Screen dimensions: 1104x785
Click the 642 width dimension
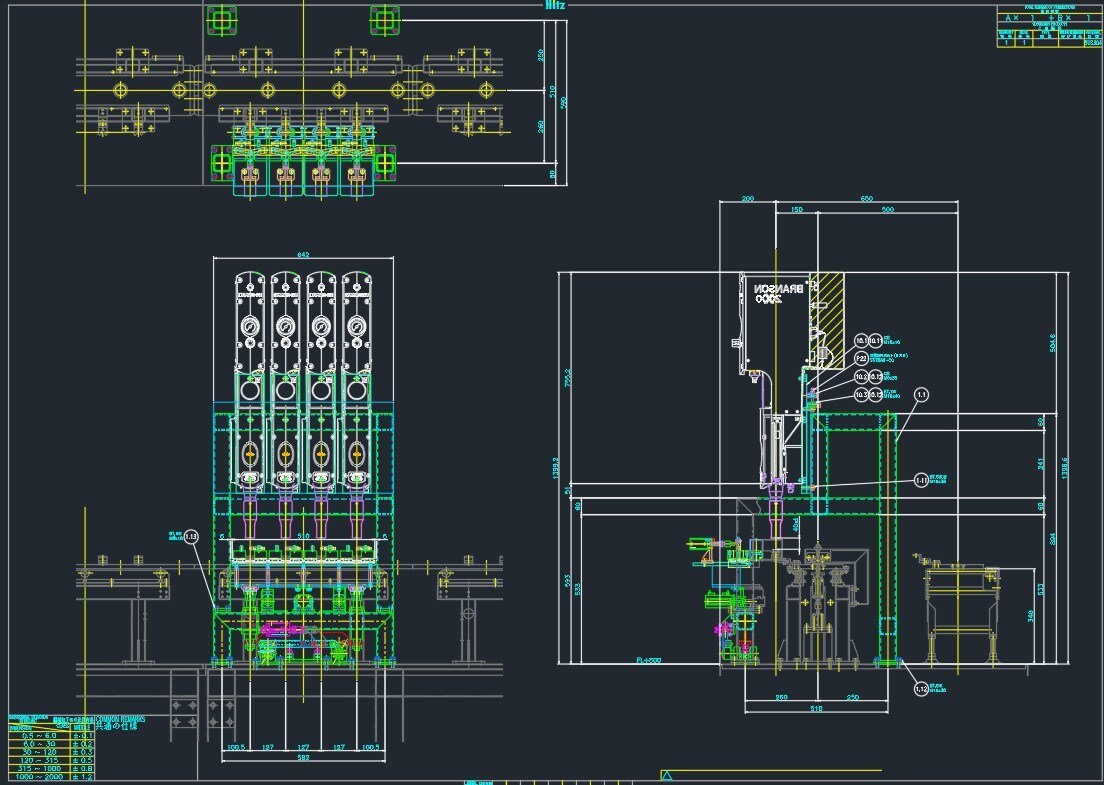click(303, 255)
